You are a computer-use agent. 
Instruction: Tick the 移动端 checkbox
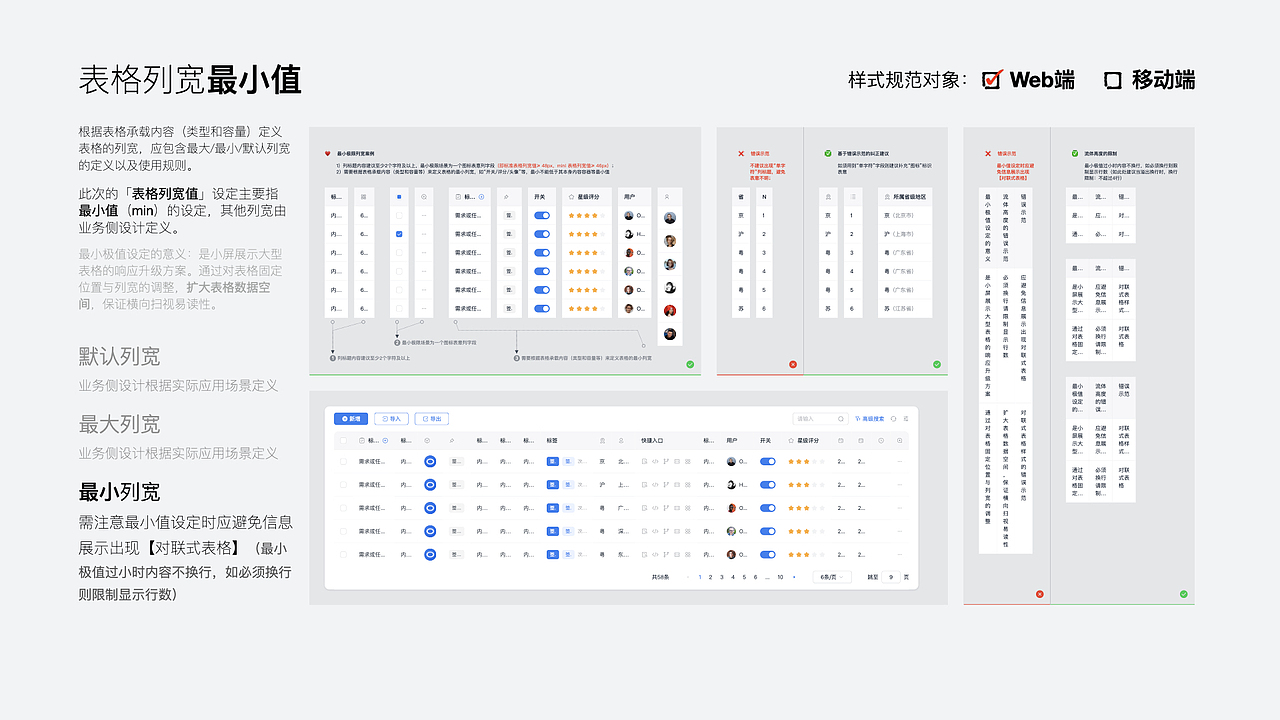coord(1113,80)
